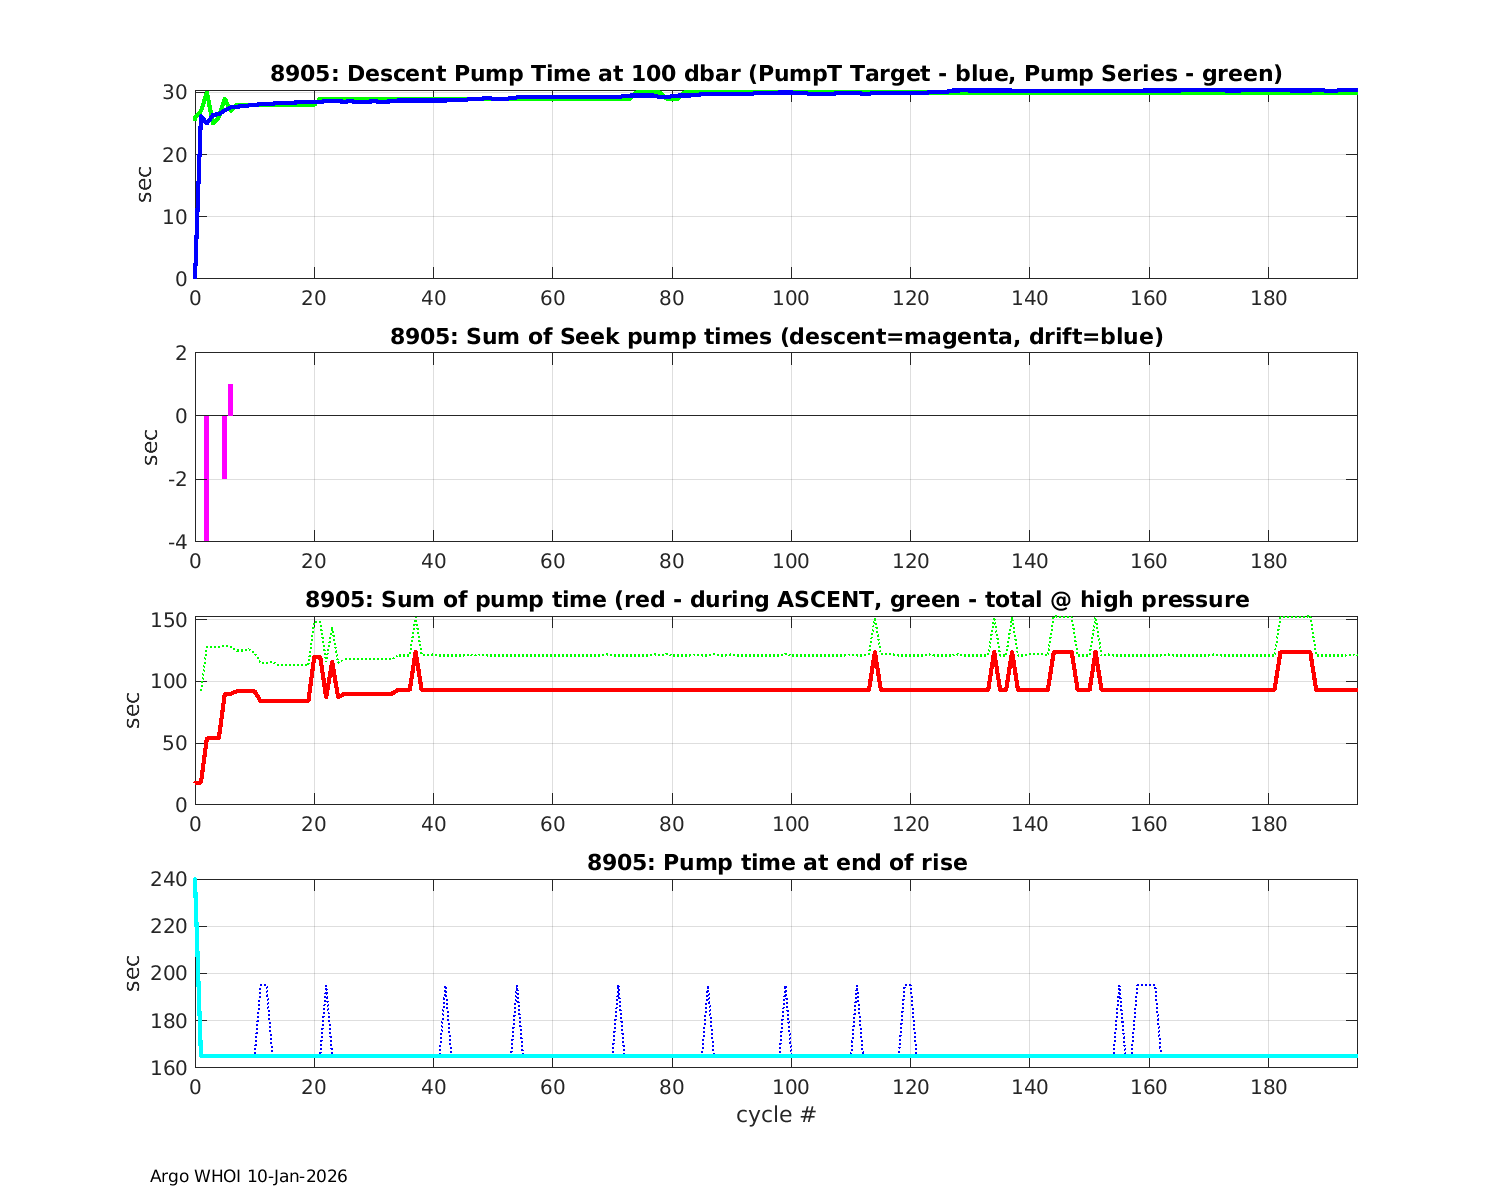1500x1200 pixels.
Task: Click the longest magenta bar reaching -4 sec
Action: coord(206,480)
